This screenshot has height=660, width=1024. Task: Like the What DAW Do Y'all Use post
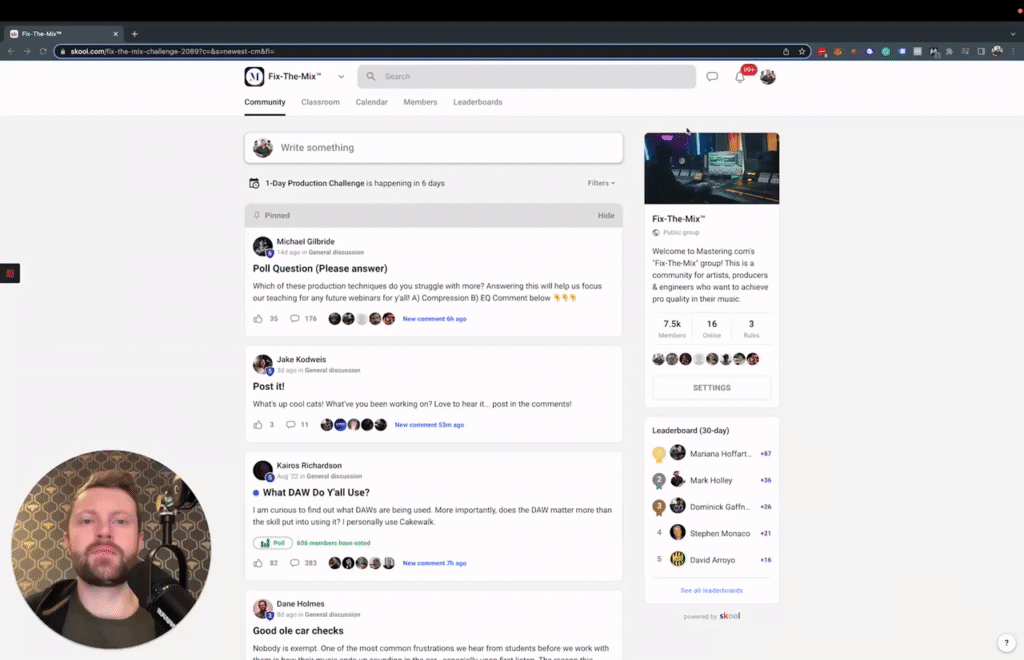[x=258, y=563]
